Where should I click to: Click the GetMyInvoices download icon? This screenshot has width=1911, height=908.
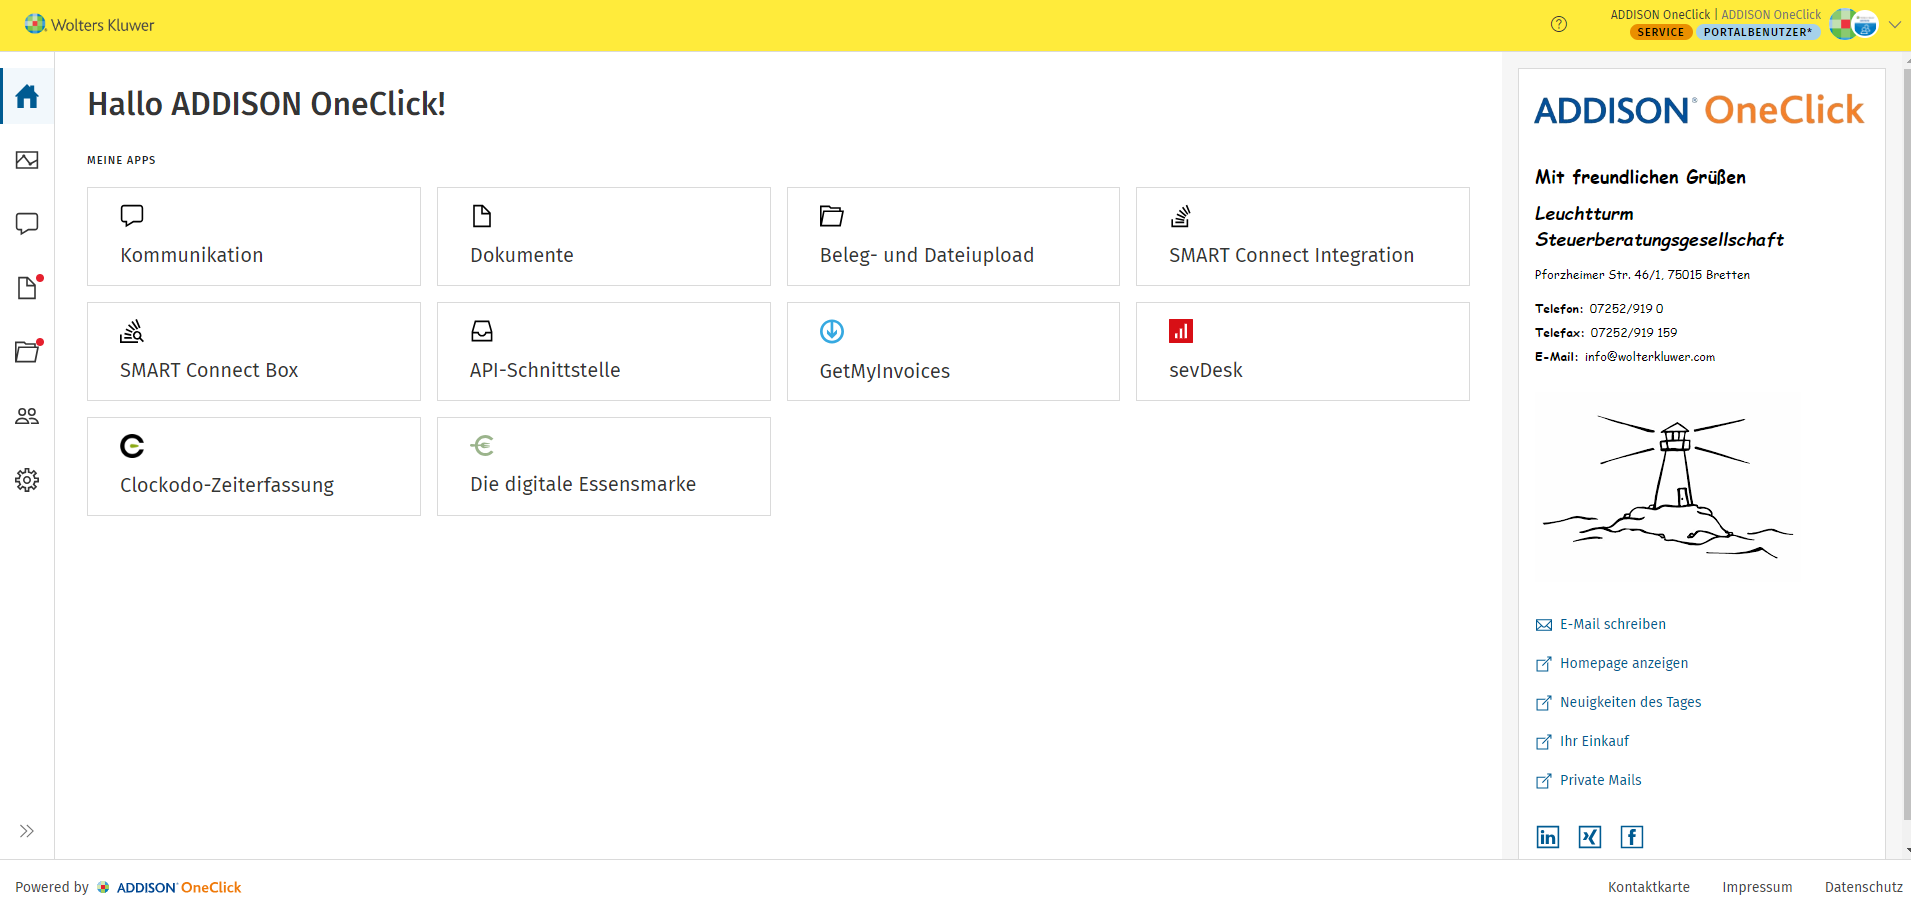[x=832, y=331]
